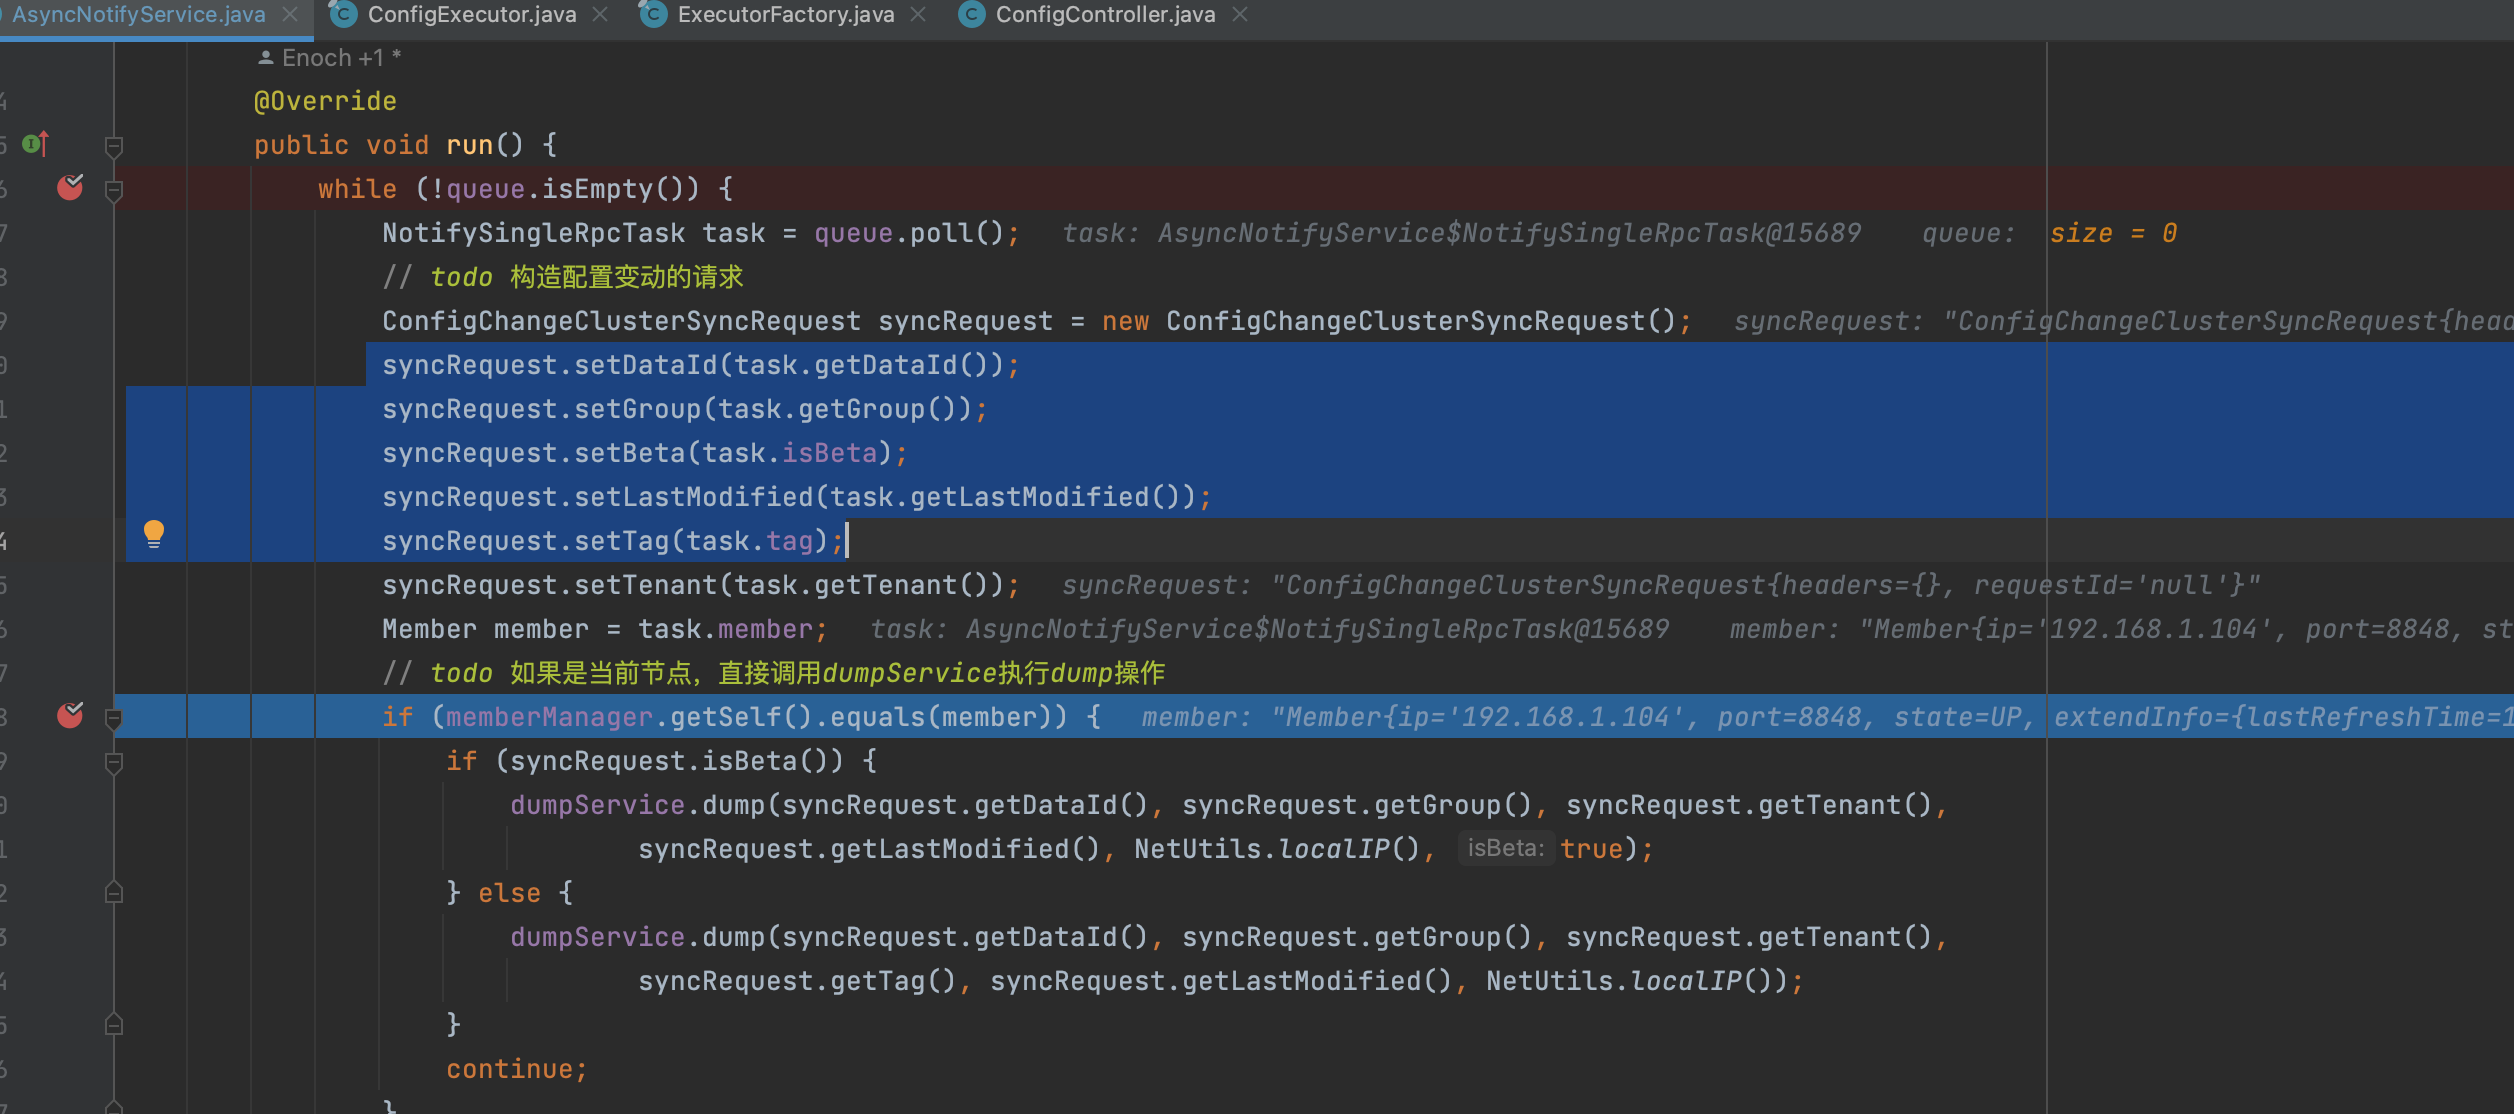Screen dimensions: 2514x1114
Task: Click the todo comment mentioning dumpService执行dump操作
Action: pos(773,673)
